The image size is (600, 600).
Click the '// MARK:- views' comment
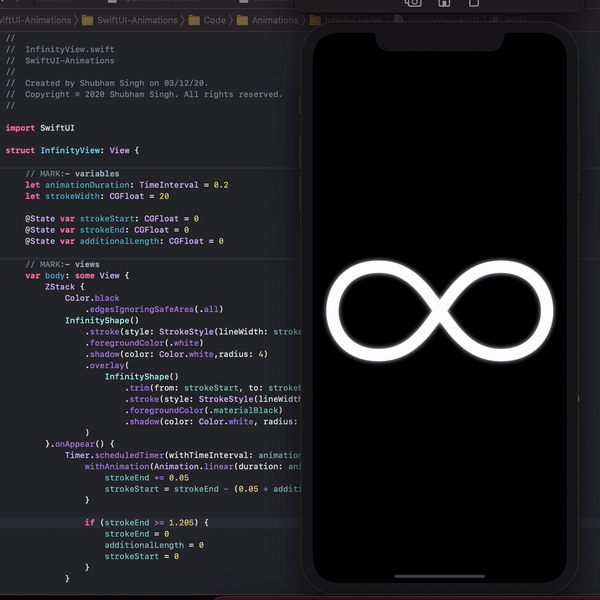point(62,264)
